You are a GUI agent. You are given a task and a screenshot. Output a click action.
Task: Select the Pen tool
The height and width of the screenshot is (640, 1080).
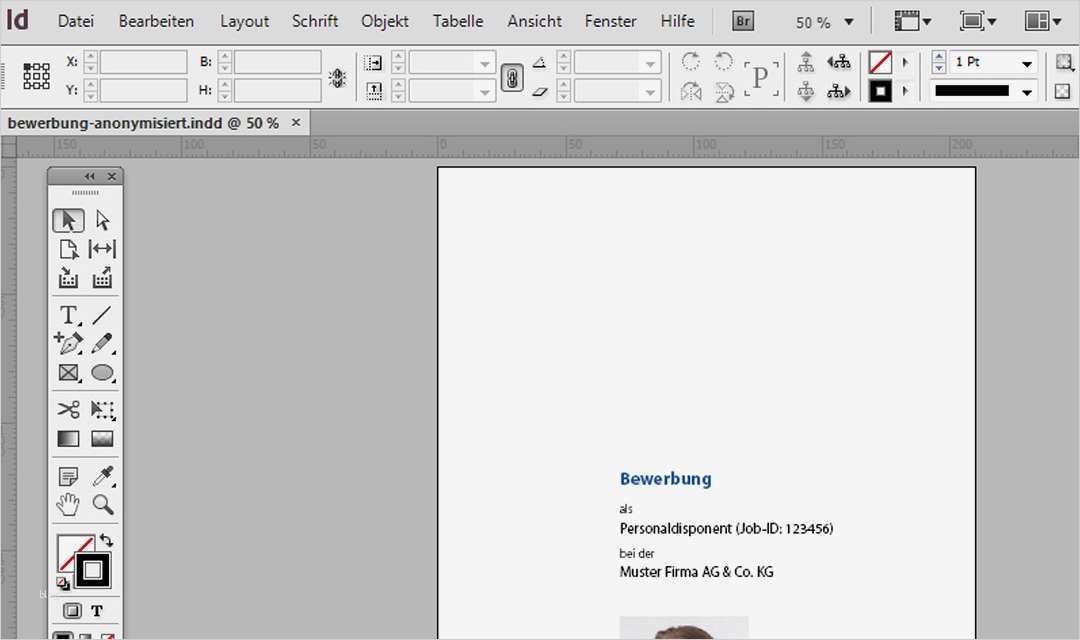(68, 343)
